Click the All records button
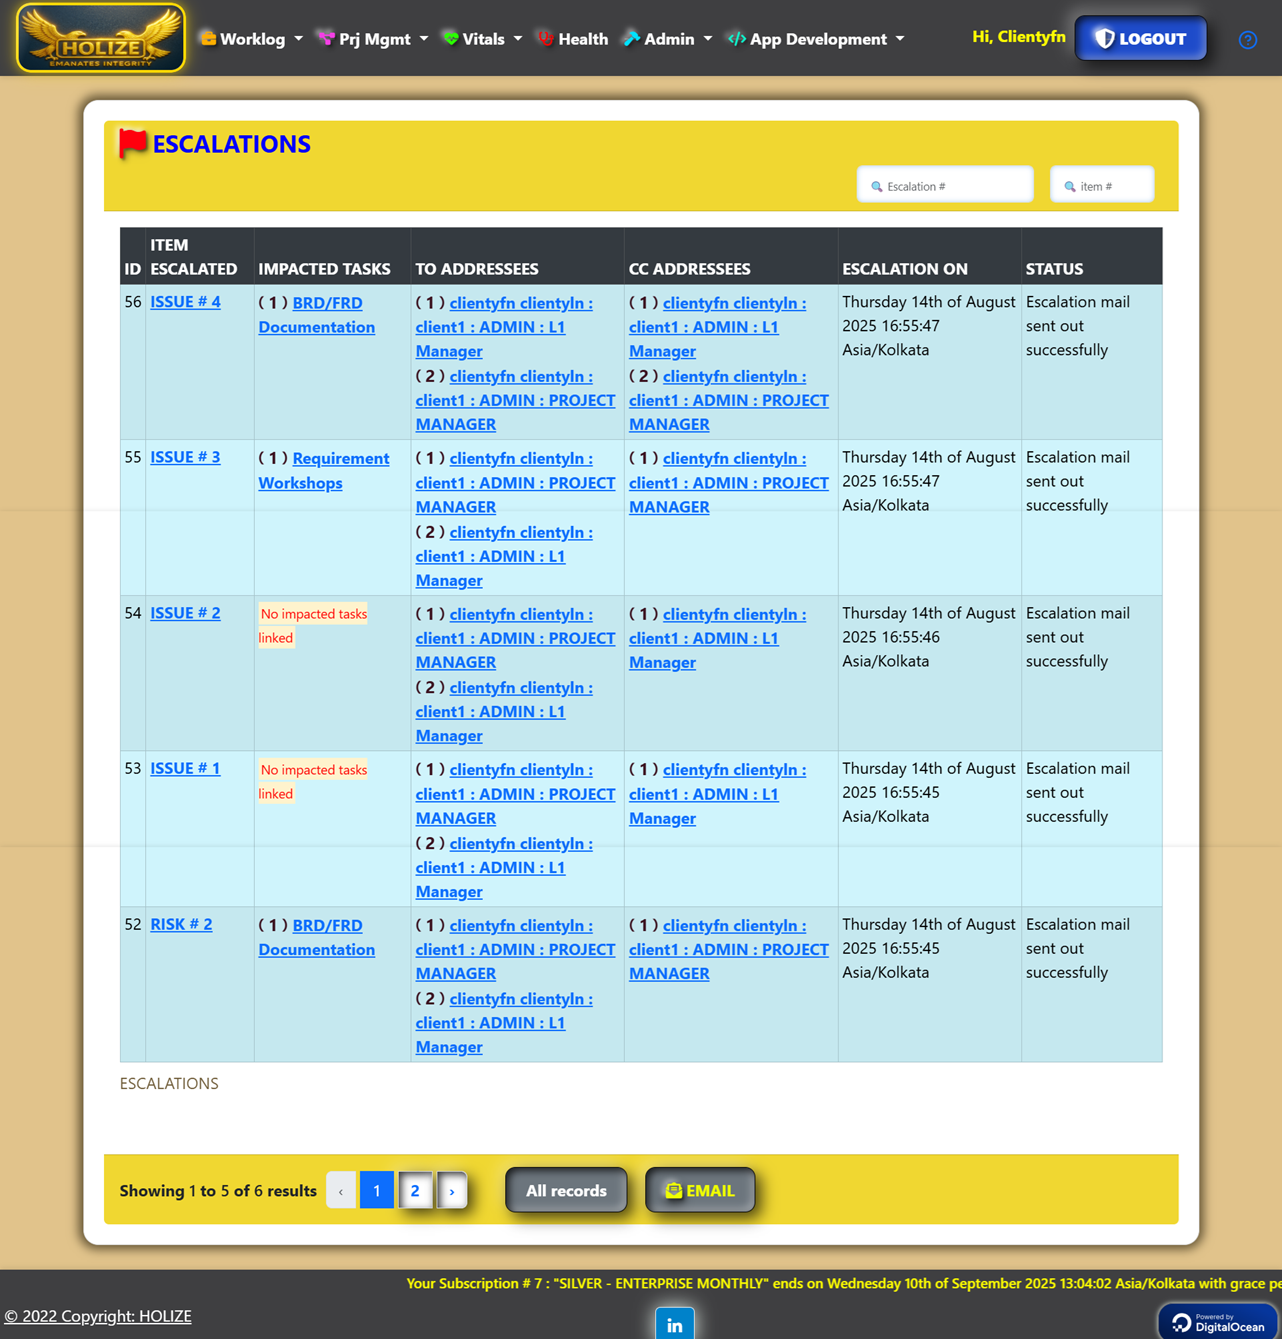Screen dimensions: 1282x1339 (566, 1190)
